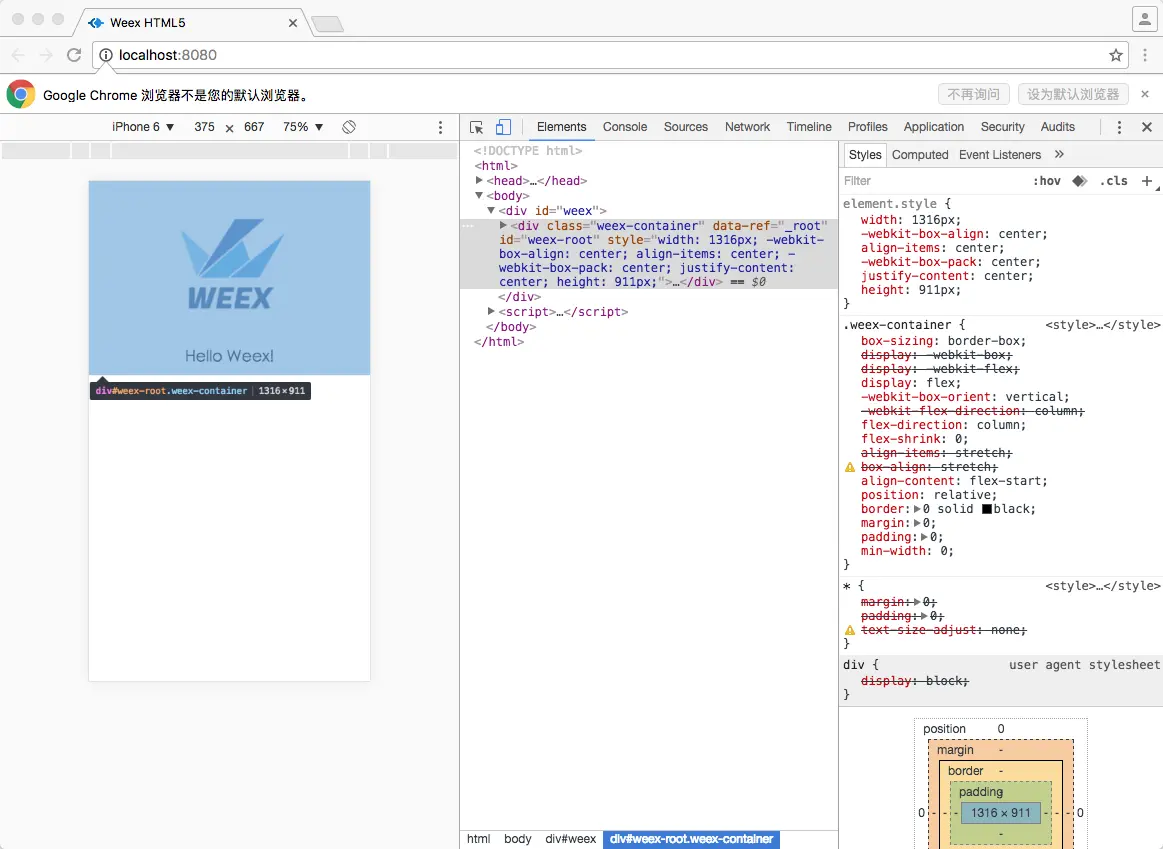Edit the device width field 375
Screen dimensions: 1163x849
point(204,127)
